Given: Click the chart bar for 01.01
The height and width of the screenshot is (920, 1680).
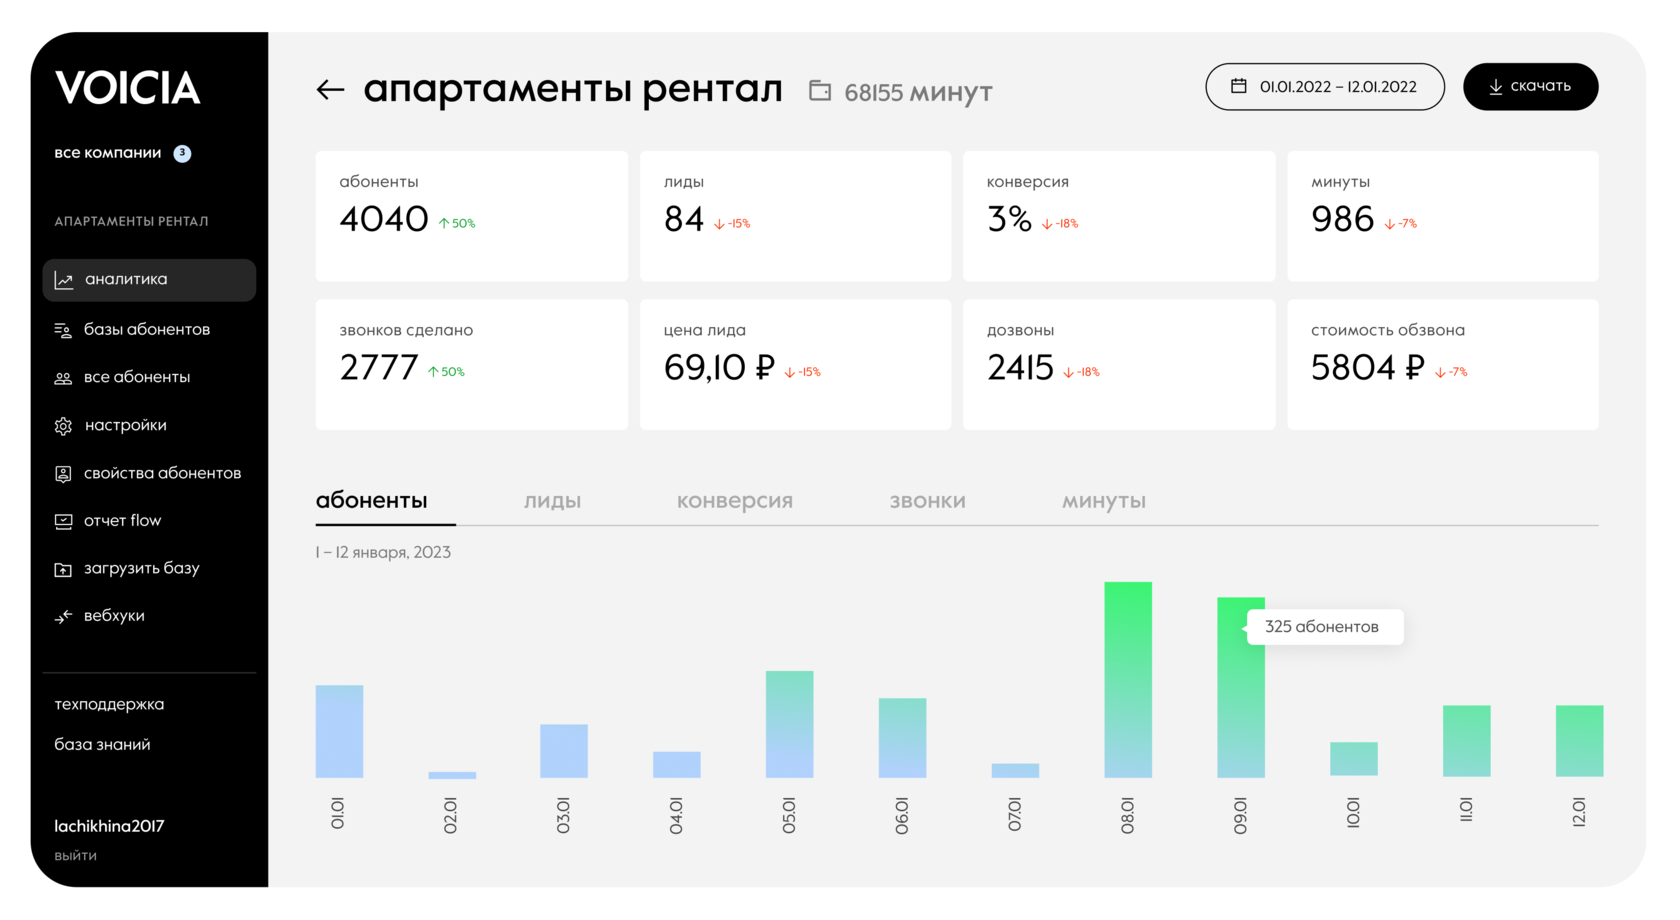Looking at the screenshot, I should coord(339,732).
